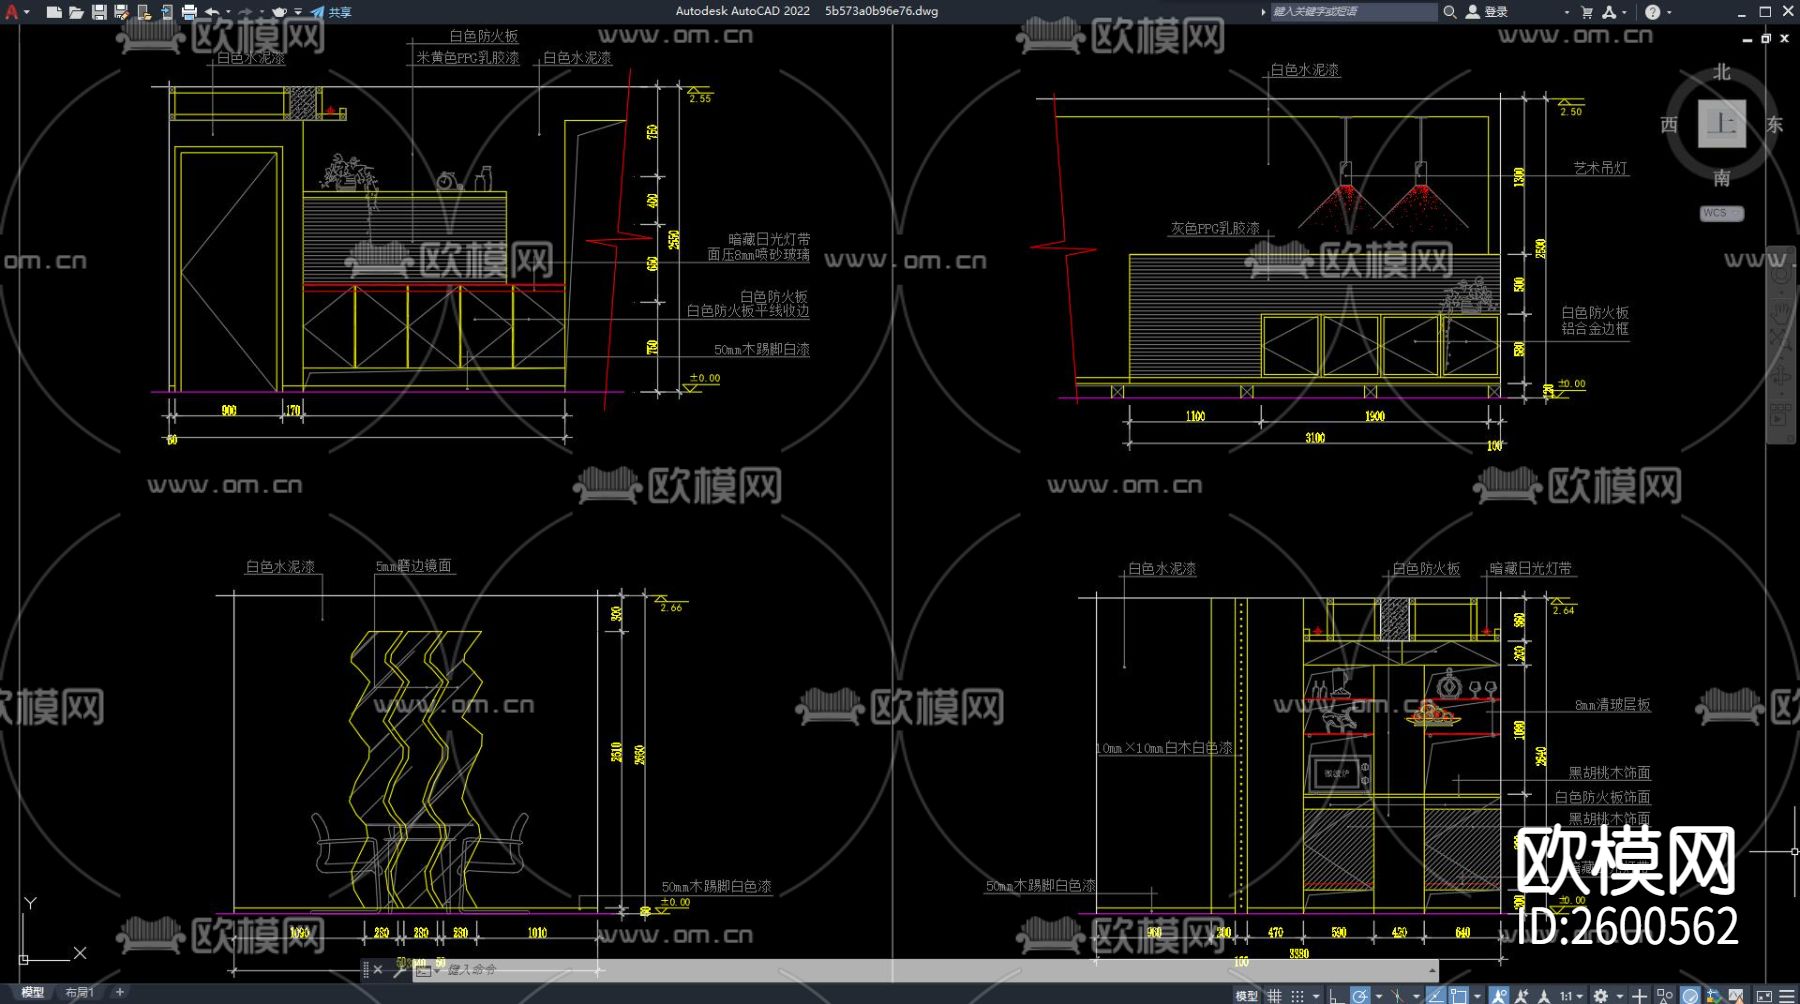Screen dimensions: 1800x1004
Task: Minimize the drawing document window
Action: point(1747,38)
